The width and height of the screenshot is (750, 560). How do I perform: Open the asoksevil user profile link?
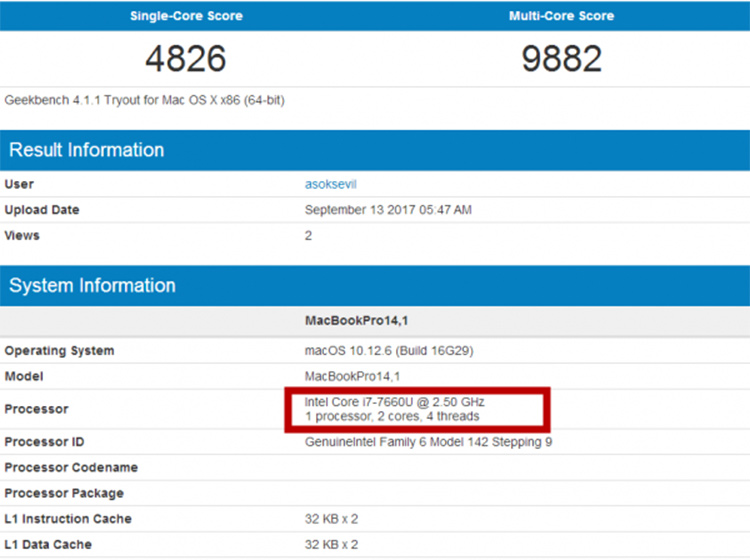tap(332, 185)
